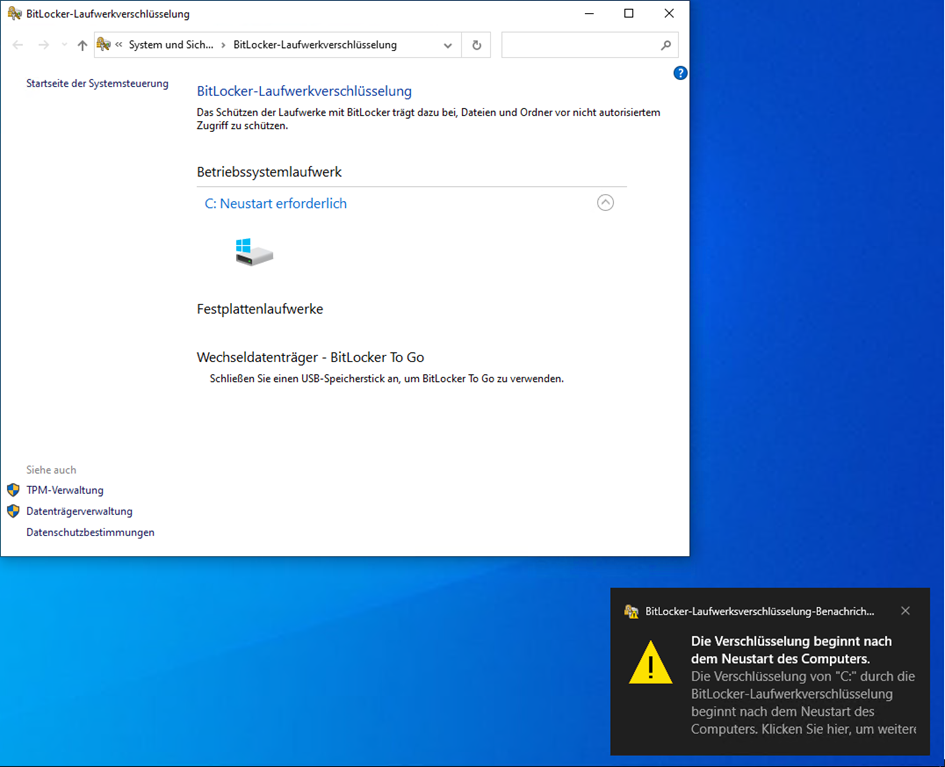945x767 pixels.
Task: Click 'System und Sich...' breadcrumb
Action: tap(171, 45)
